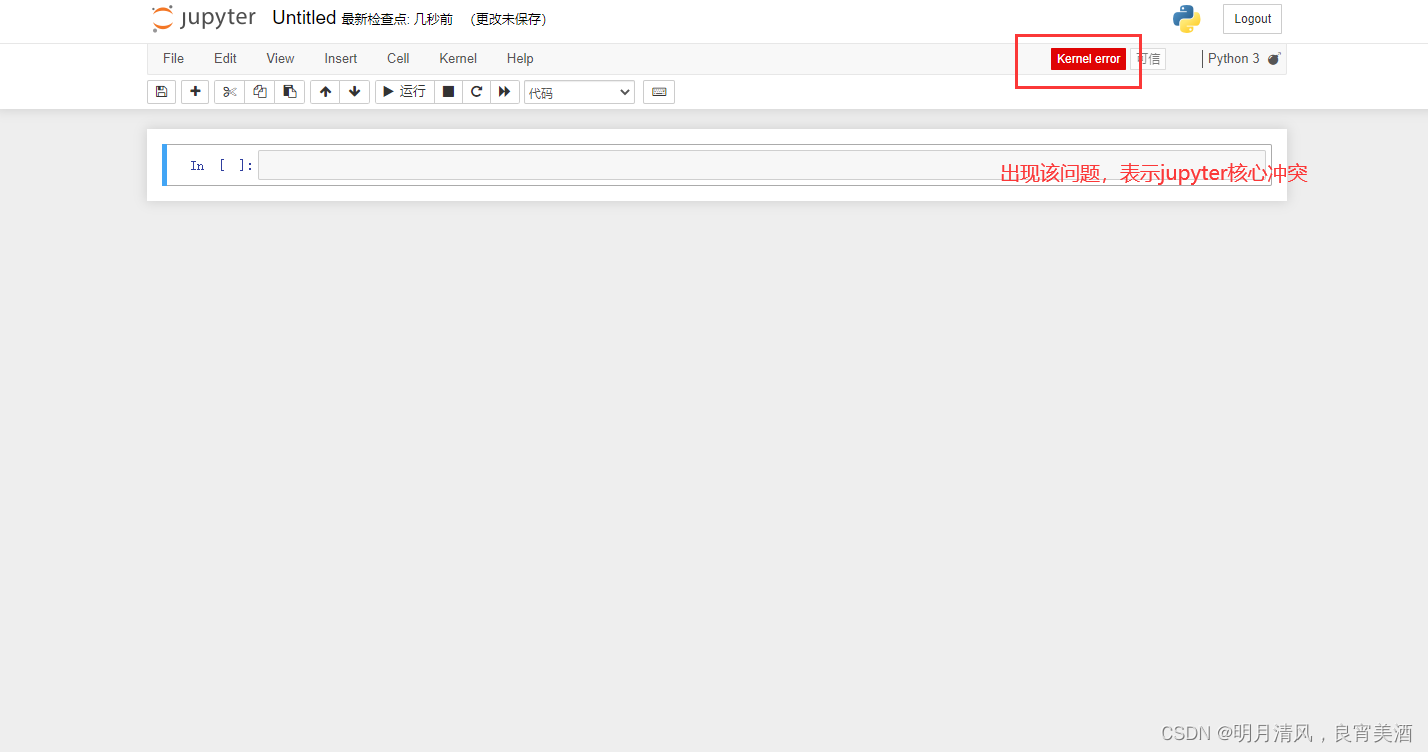Move selected cell down arrow
The height and width of the screenshot is (752, 1428).
point(354,92)
